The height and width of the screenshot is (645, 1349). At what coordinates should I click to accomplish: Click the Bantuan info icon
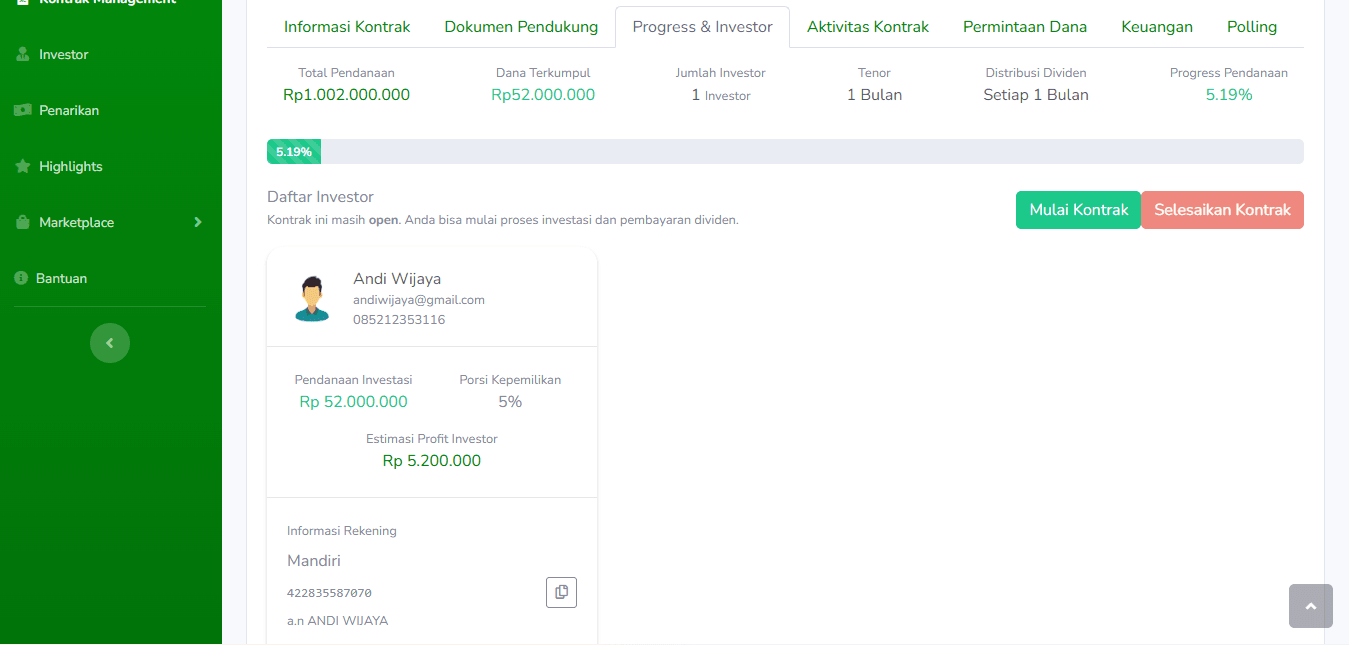pos(21,278)
